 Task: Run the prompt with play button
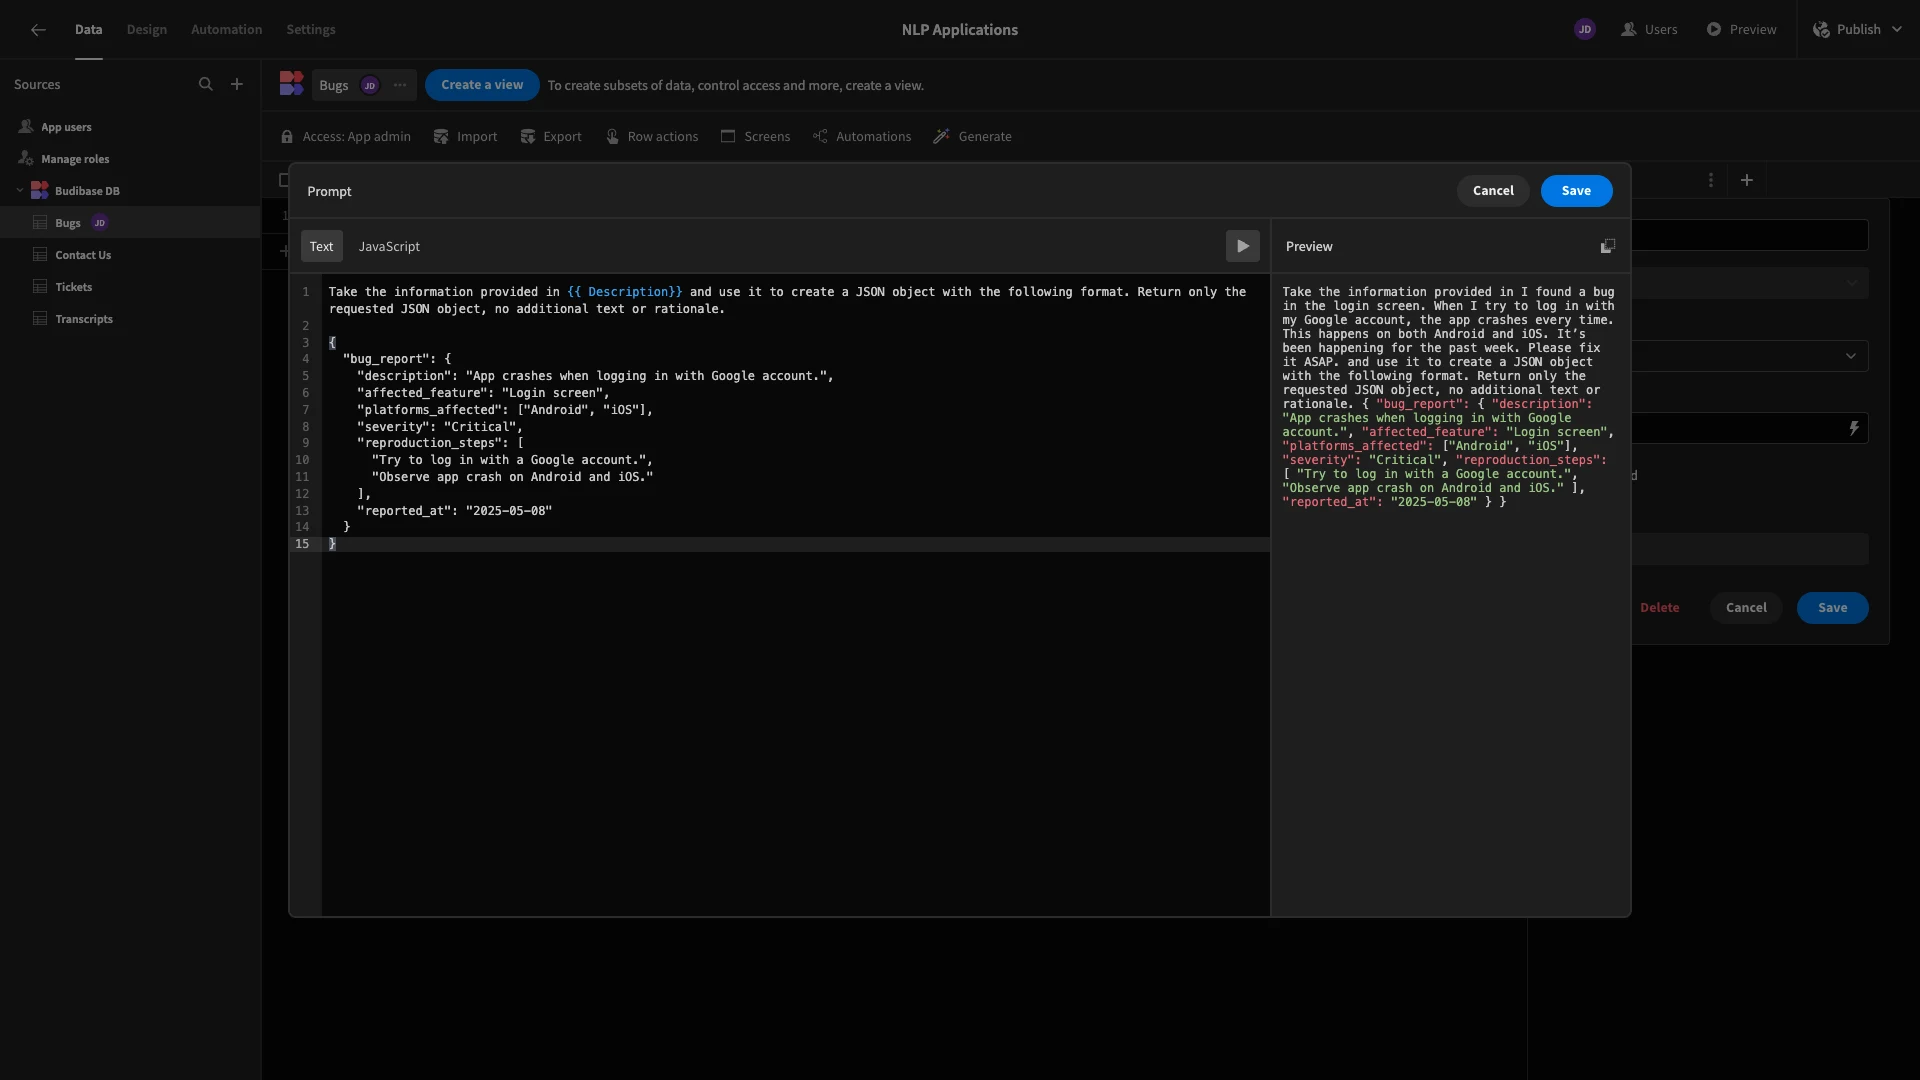pos(1243,246)
